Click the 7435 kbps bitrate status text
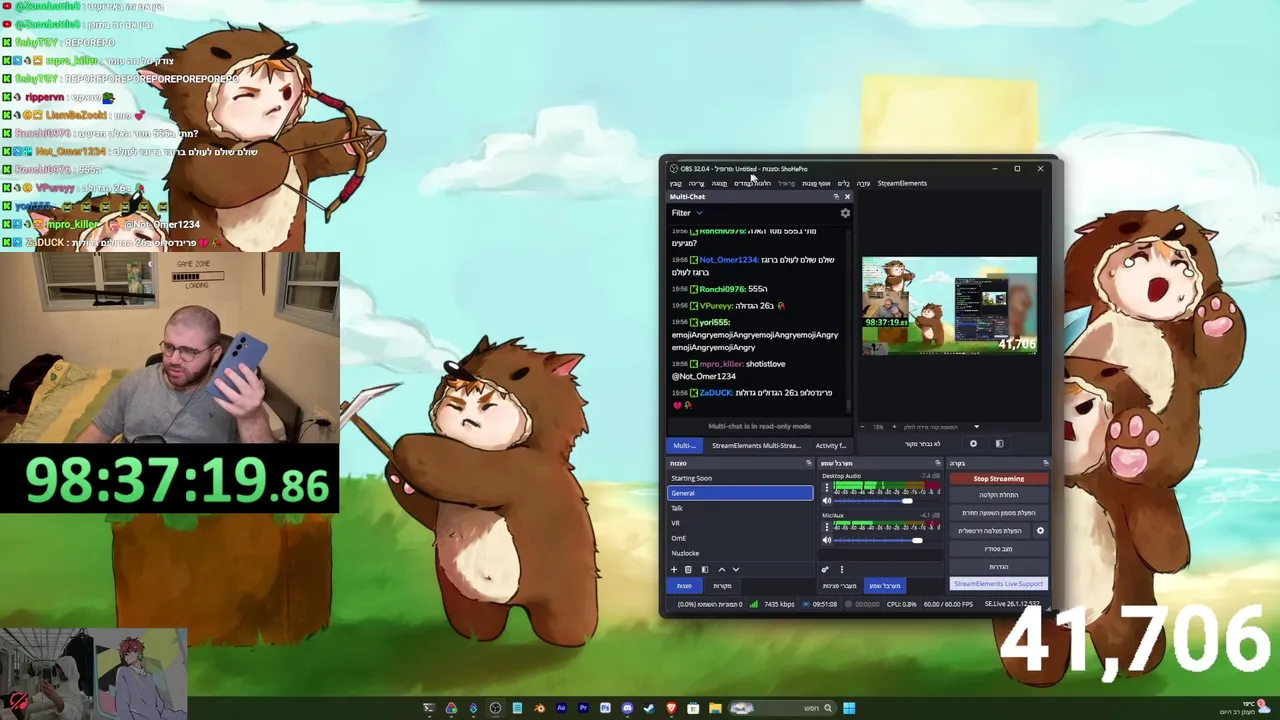The width and height of the screenshot is (1280, 720). click(x=780, y=604)
